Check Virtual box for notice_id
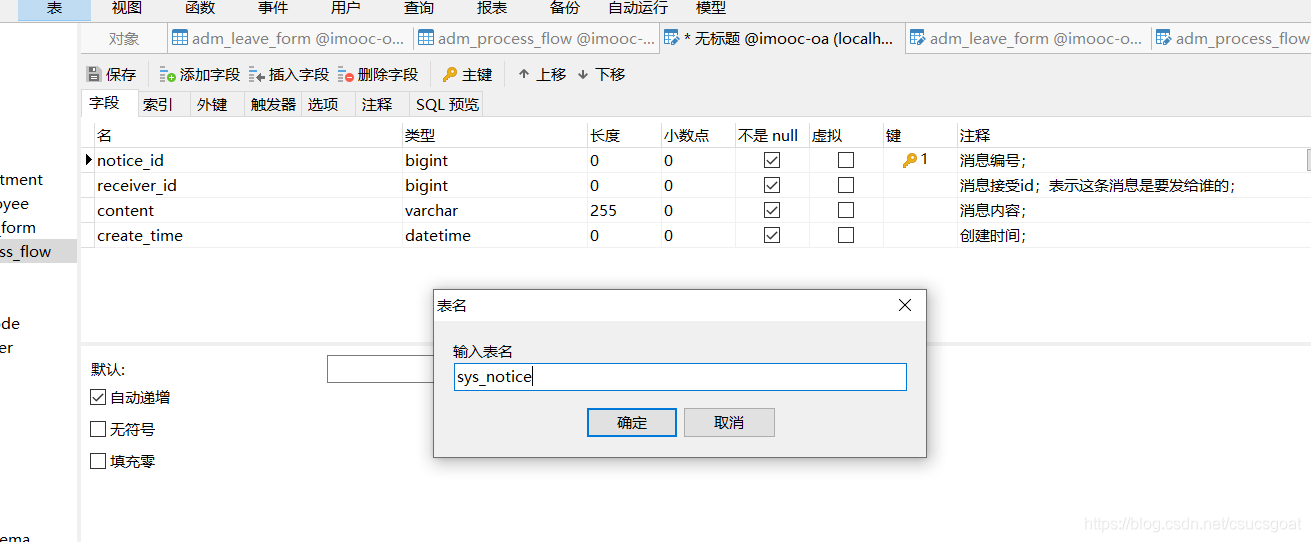 tap(846, 160)
